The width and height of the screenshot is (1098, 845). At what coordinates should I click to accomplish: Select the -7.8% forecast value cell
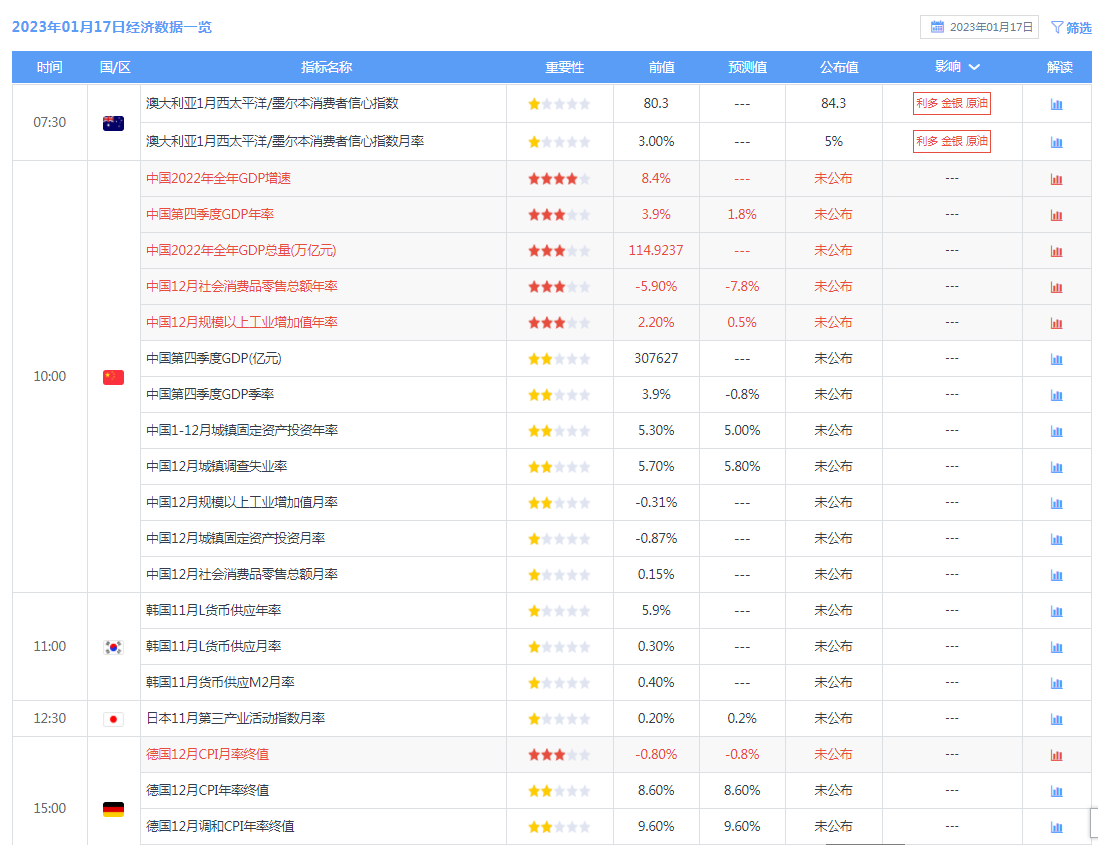(742, 286)
